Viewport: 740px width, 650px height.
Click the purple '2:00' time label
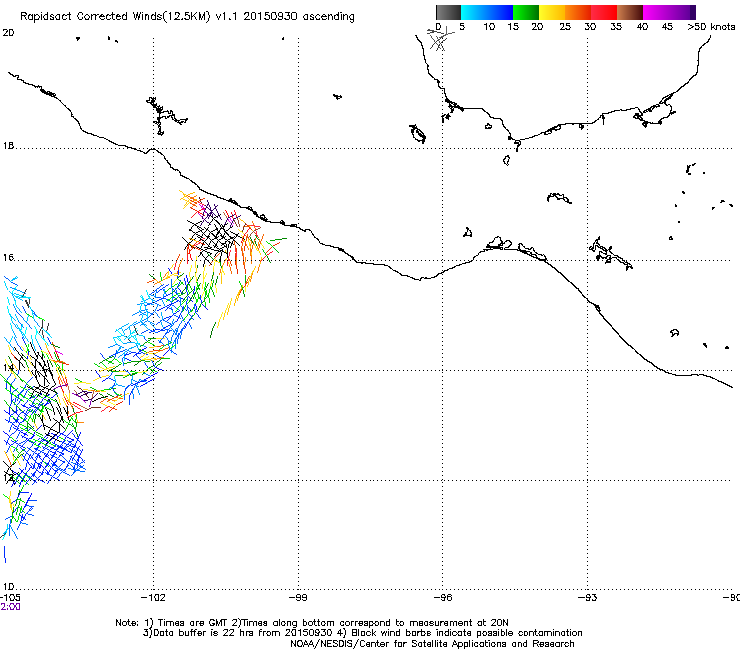pos(10,607)
